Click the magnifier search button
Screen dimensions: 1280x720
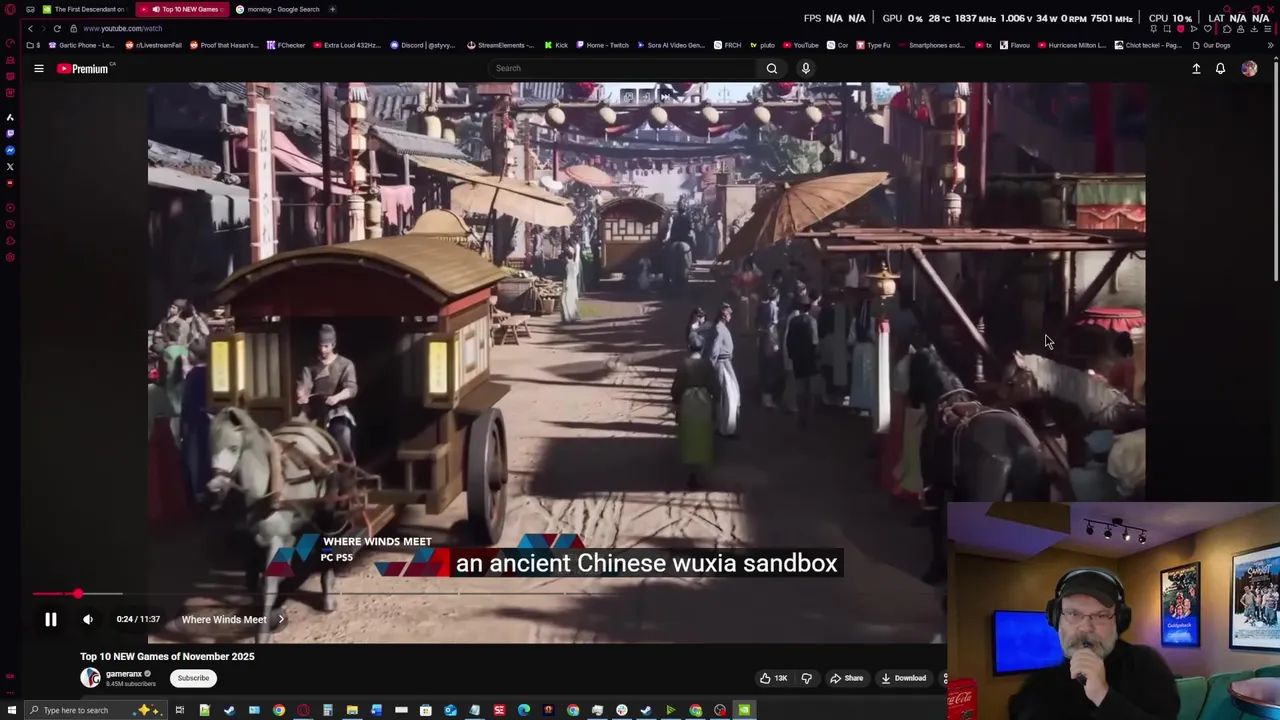coord(771,68)
